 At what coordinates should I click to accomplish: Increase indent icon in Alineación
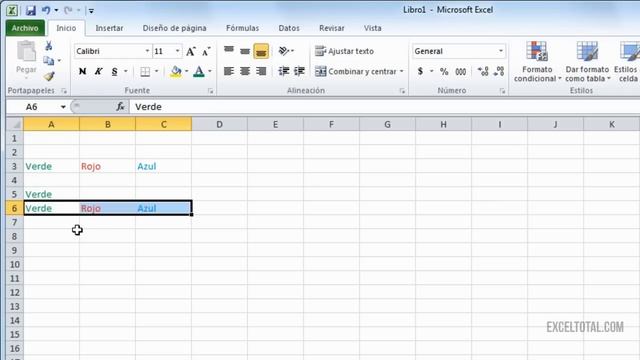coord(300,71)
